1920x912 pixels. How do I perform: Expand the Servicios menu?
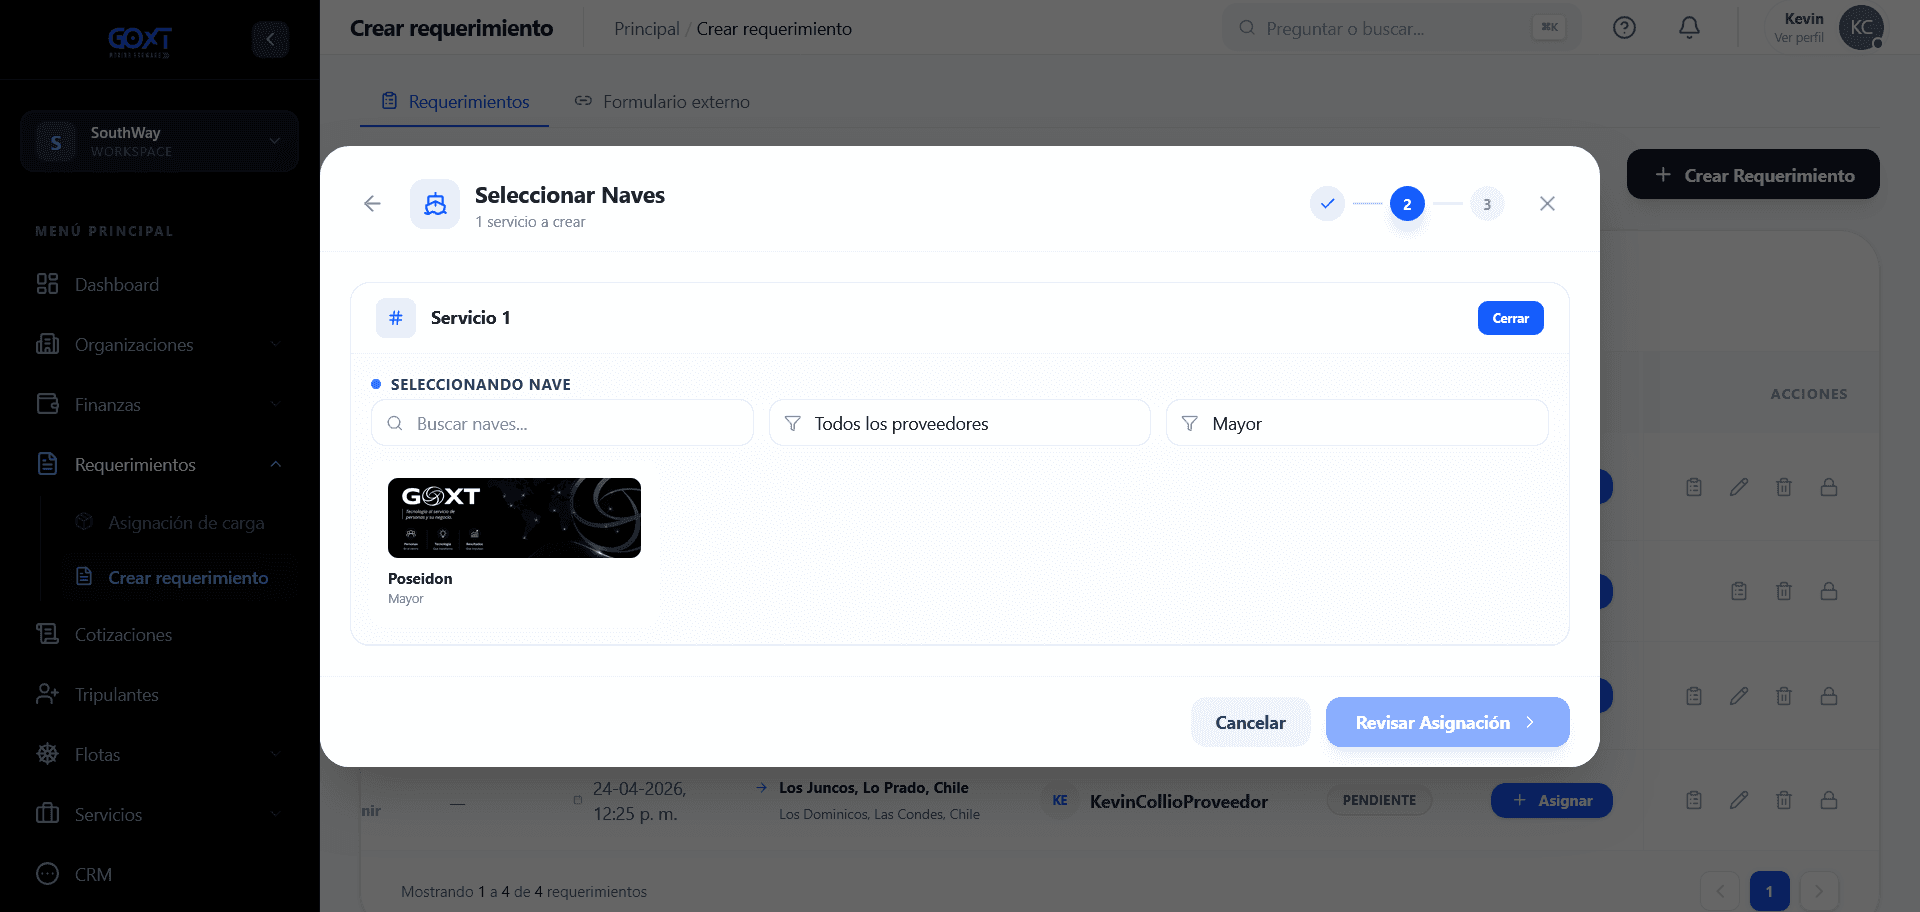(x=160, y=815)
